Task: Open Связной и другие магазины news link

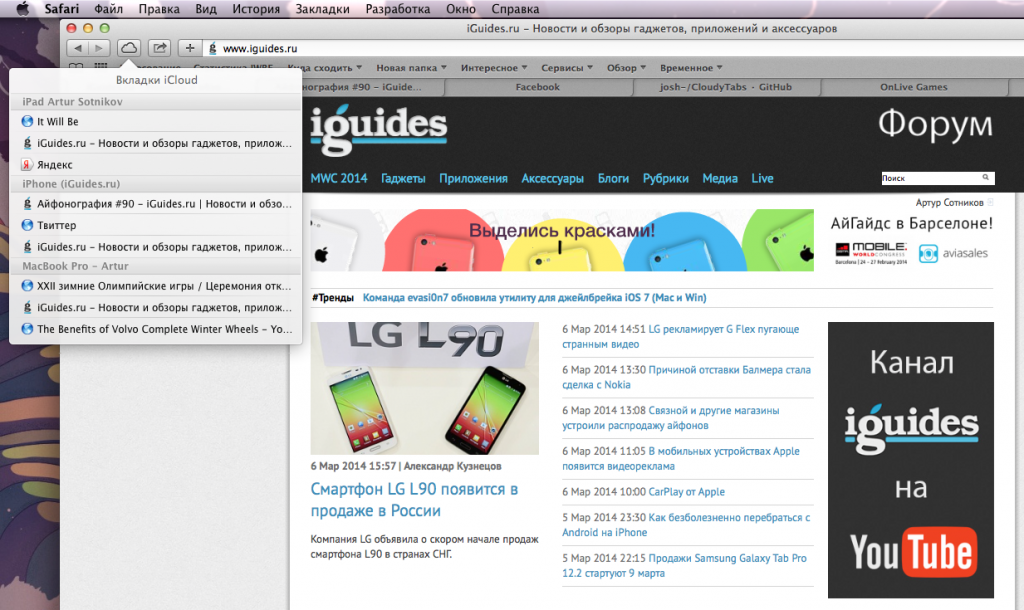Action: click(x=671, y=418)
